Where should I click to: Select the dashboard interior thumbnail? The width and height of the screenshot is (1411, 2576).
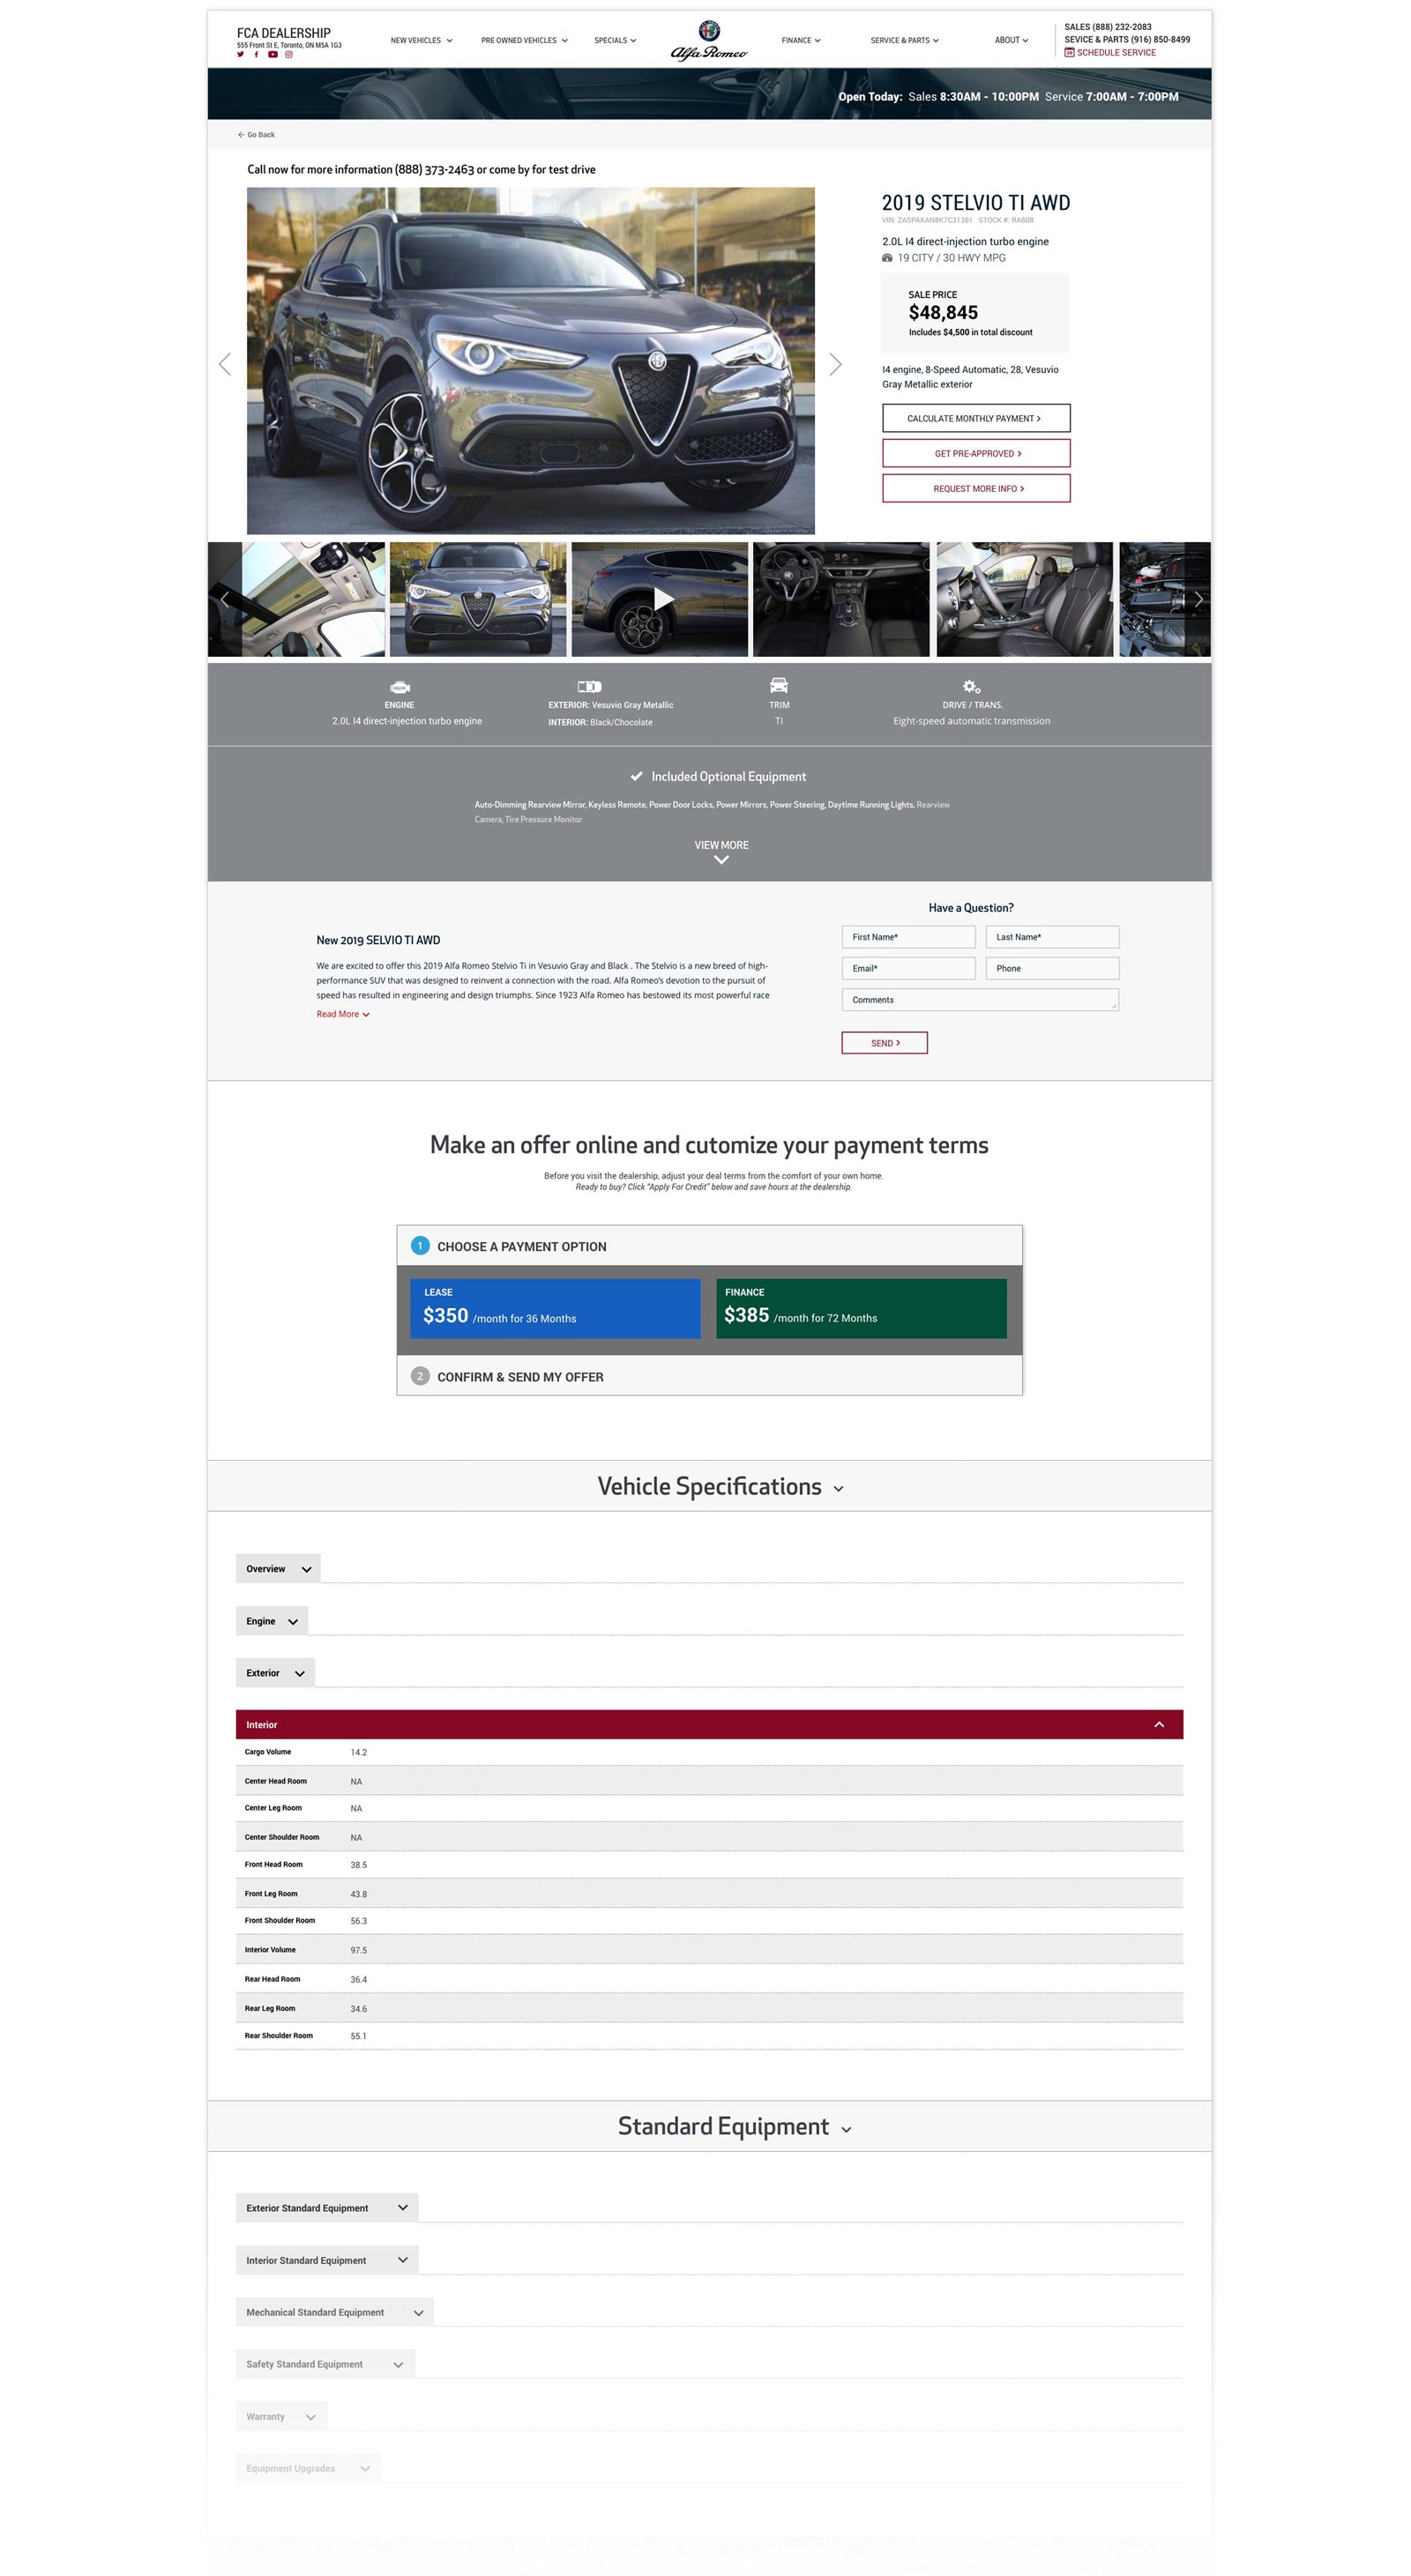pos(841,599)
